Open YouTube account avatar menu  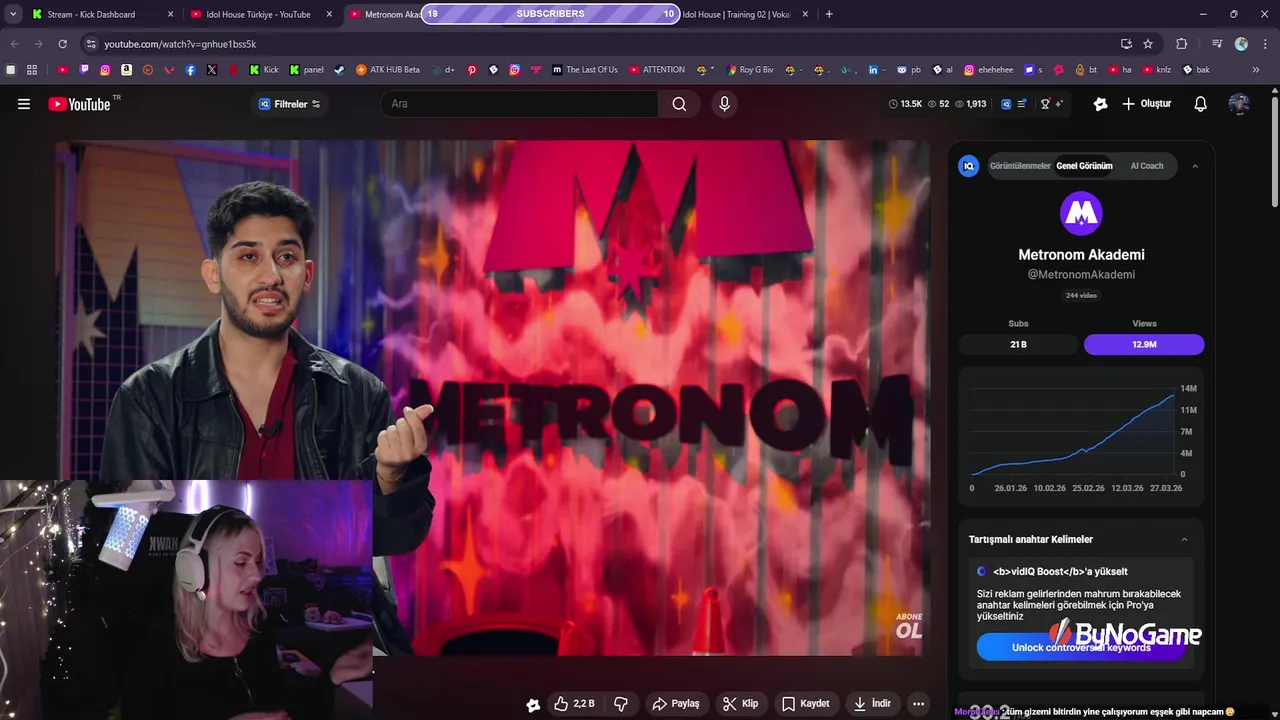pos(1239,104)
